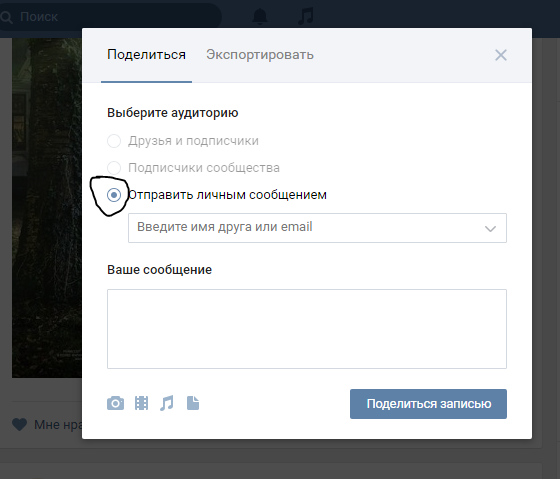Click the Поиск search field in the header
The height and width of the screenshot is (479, 560).
coord(111,17)
